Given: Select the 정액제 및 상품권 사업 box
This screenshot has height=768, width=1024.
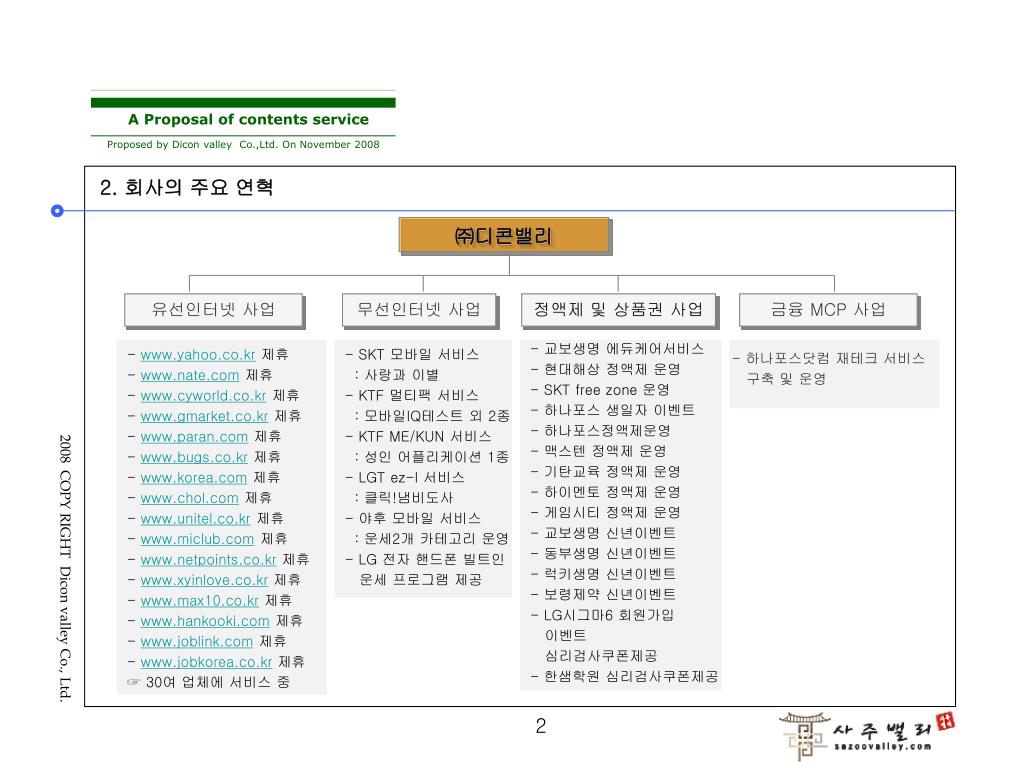Looking at the screenshot, I should 618,310.
